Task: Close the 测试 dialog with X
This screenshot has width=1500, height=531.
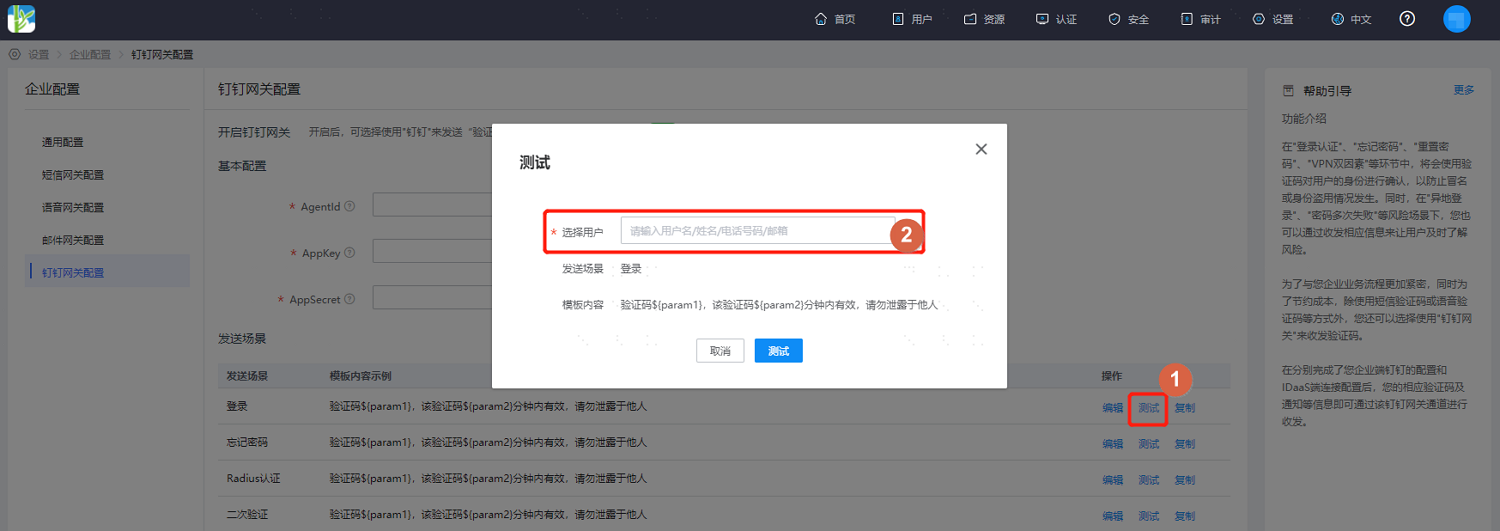Action: (981, 149)
